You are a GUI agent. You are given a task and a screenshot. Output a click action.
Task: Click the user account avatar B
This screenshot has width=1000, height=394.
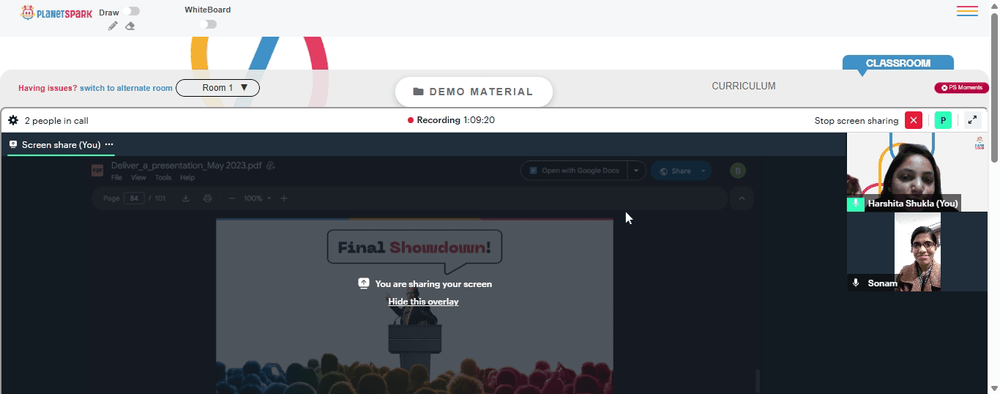[x=738, y=170]
